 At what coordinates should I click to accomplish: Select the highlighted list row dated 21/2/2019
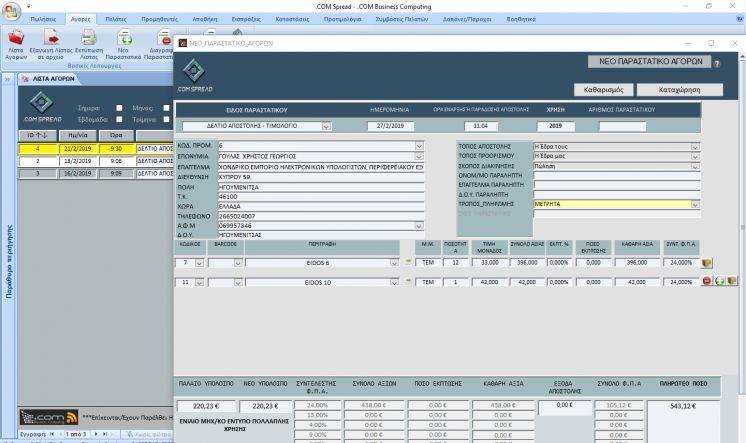click(x=96, y=149)
